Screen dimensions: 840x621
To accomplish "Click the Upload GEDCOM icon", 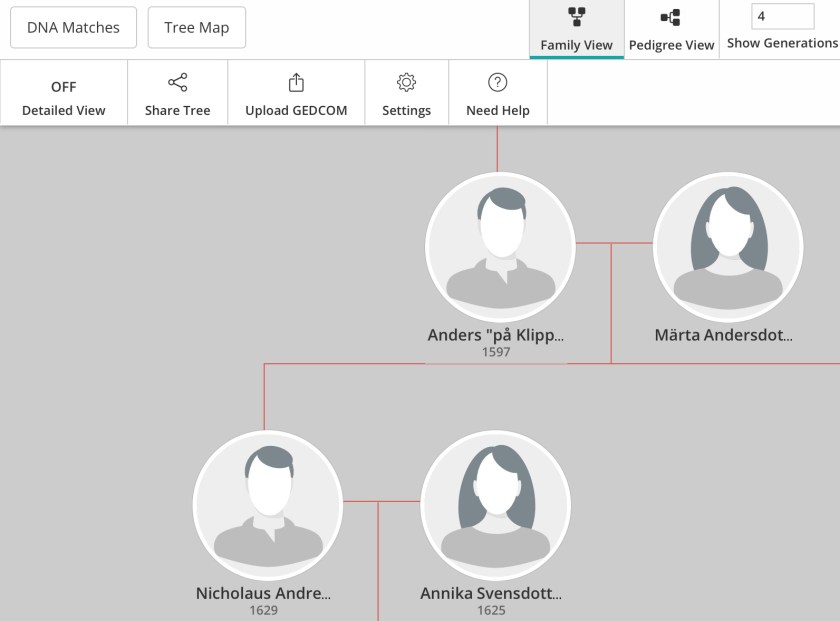I will [296, 83].
